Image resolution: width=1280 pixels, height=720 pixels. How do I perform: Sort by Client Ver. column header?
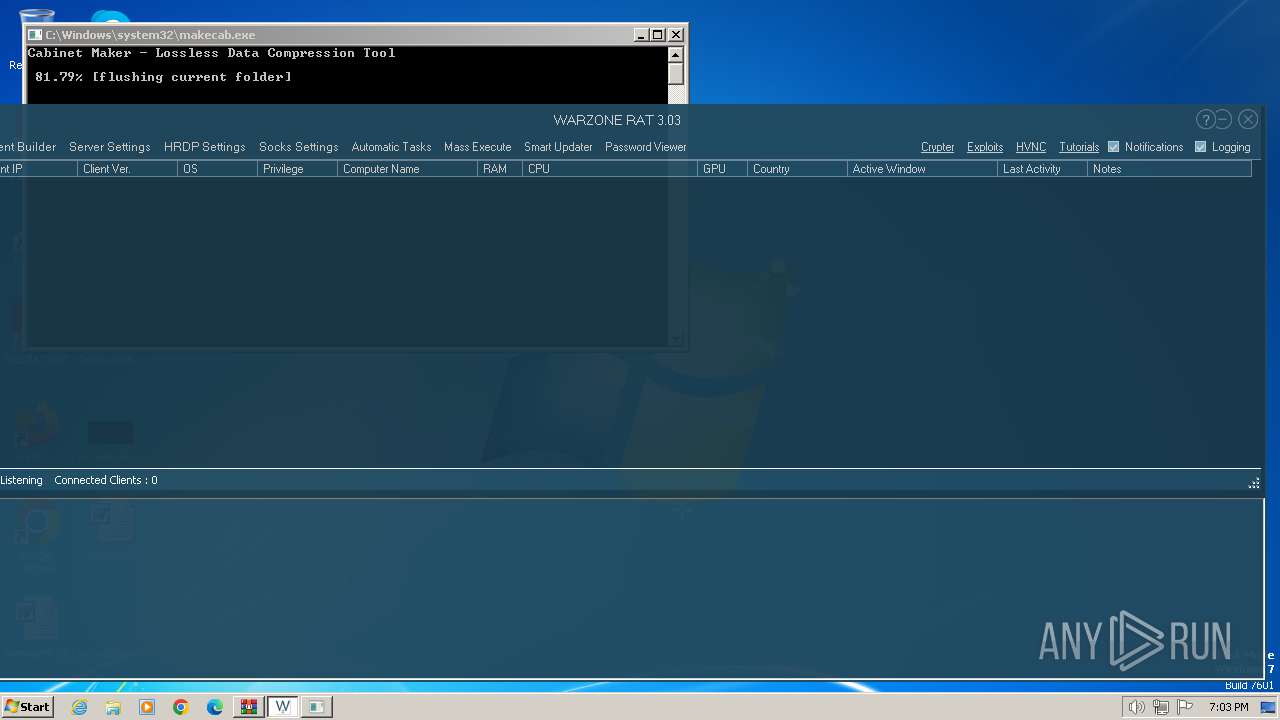pos(127,169)
